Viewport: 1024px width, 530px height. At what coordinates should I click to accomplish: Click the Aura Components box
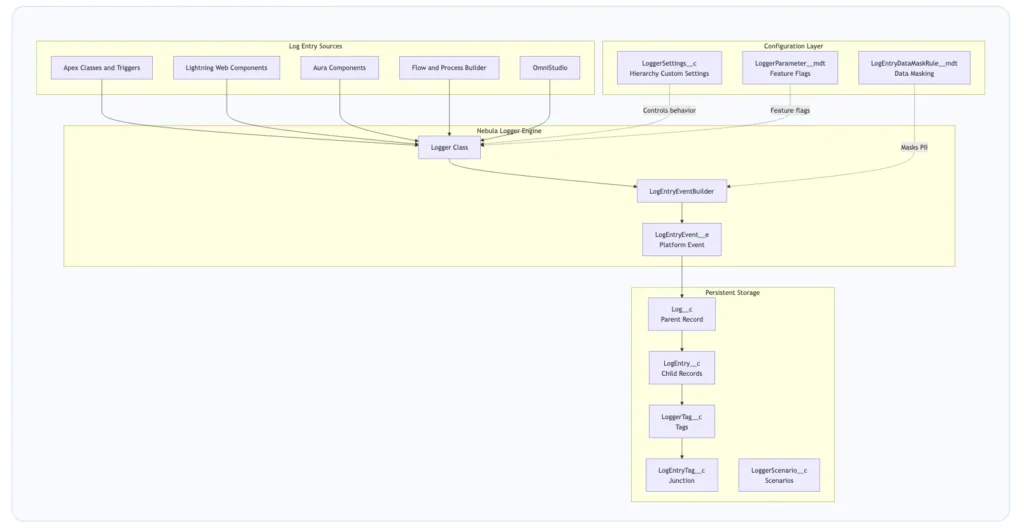pos(340,68)
